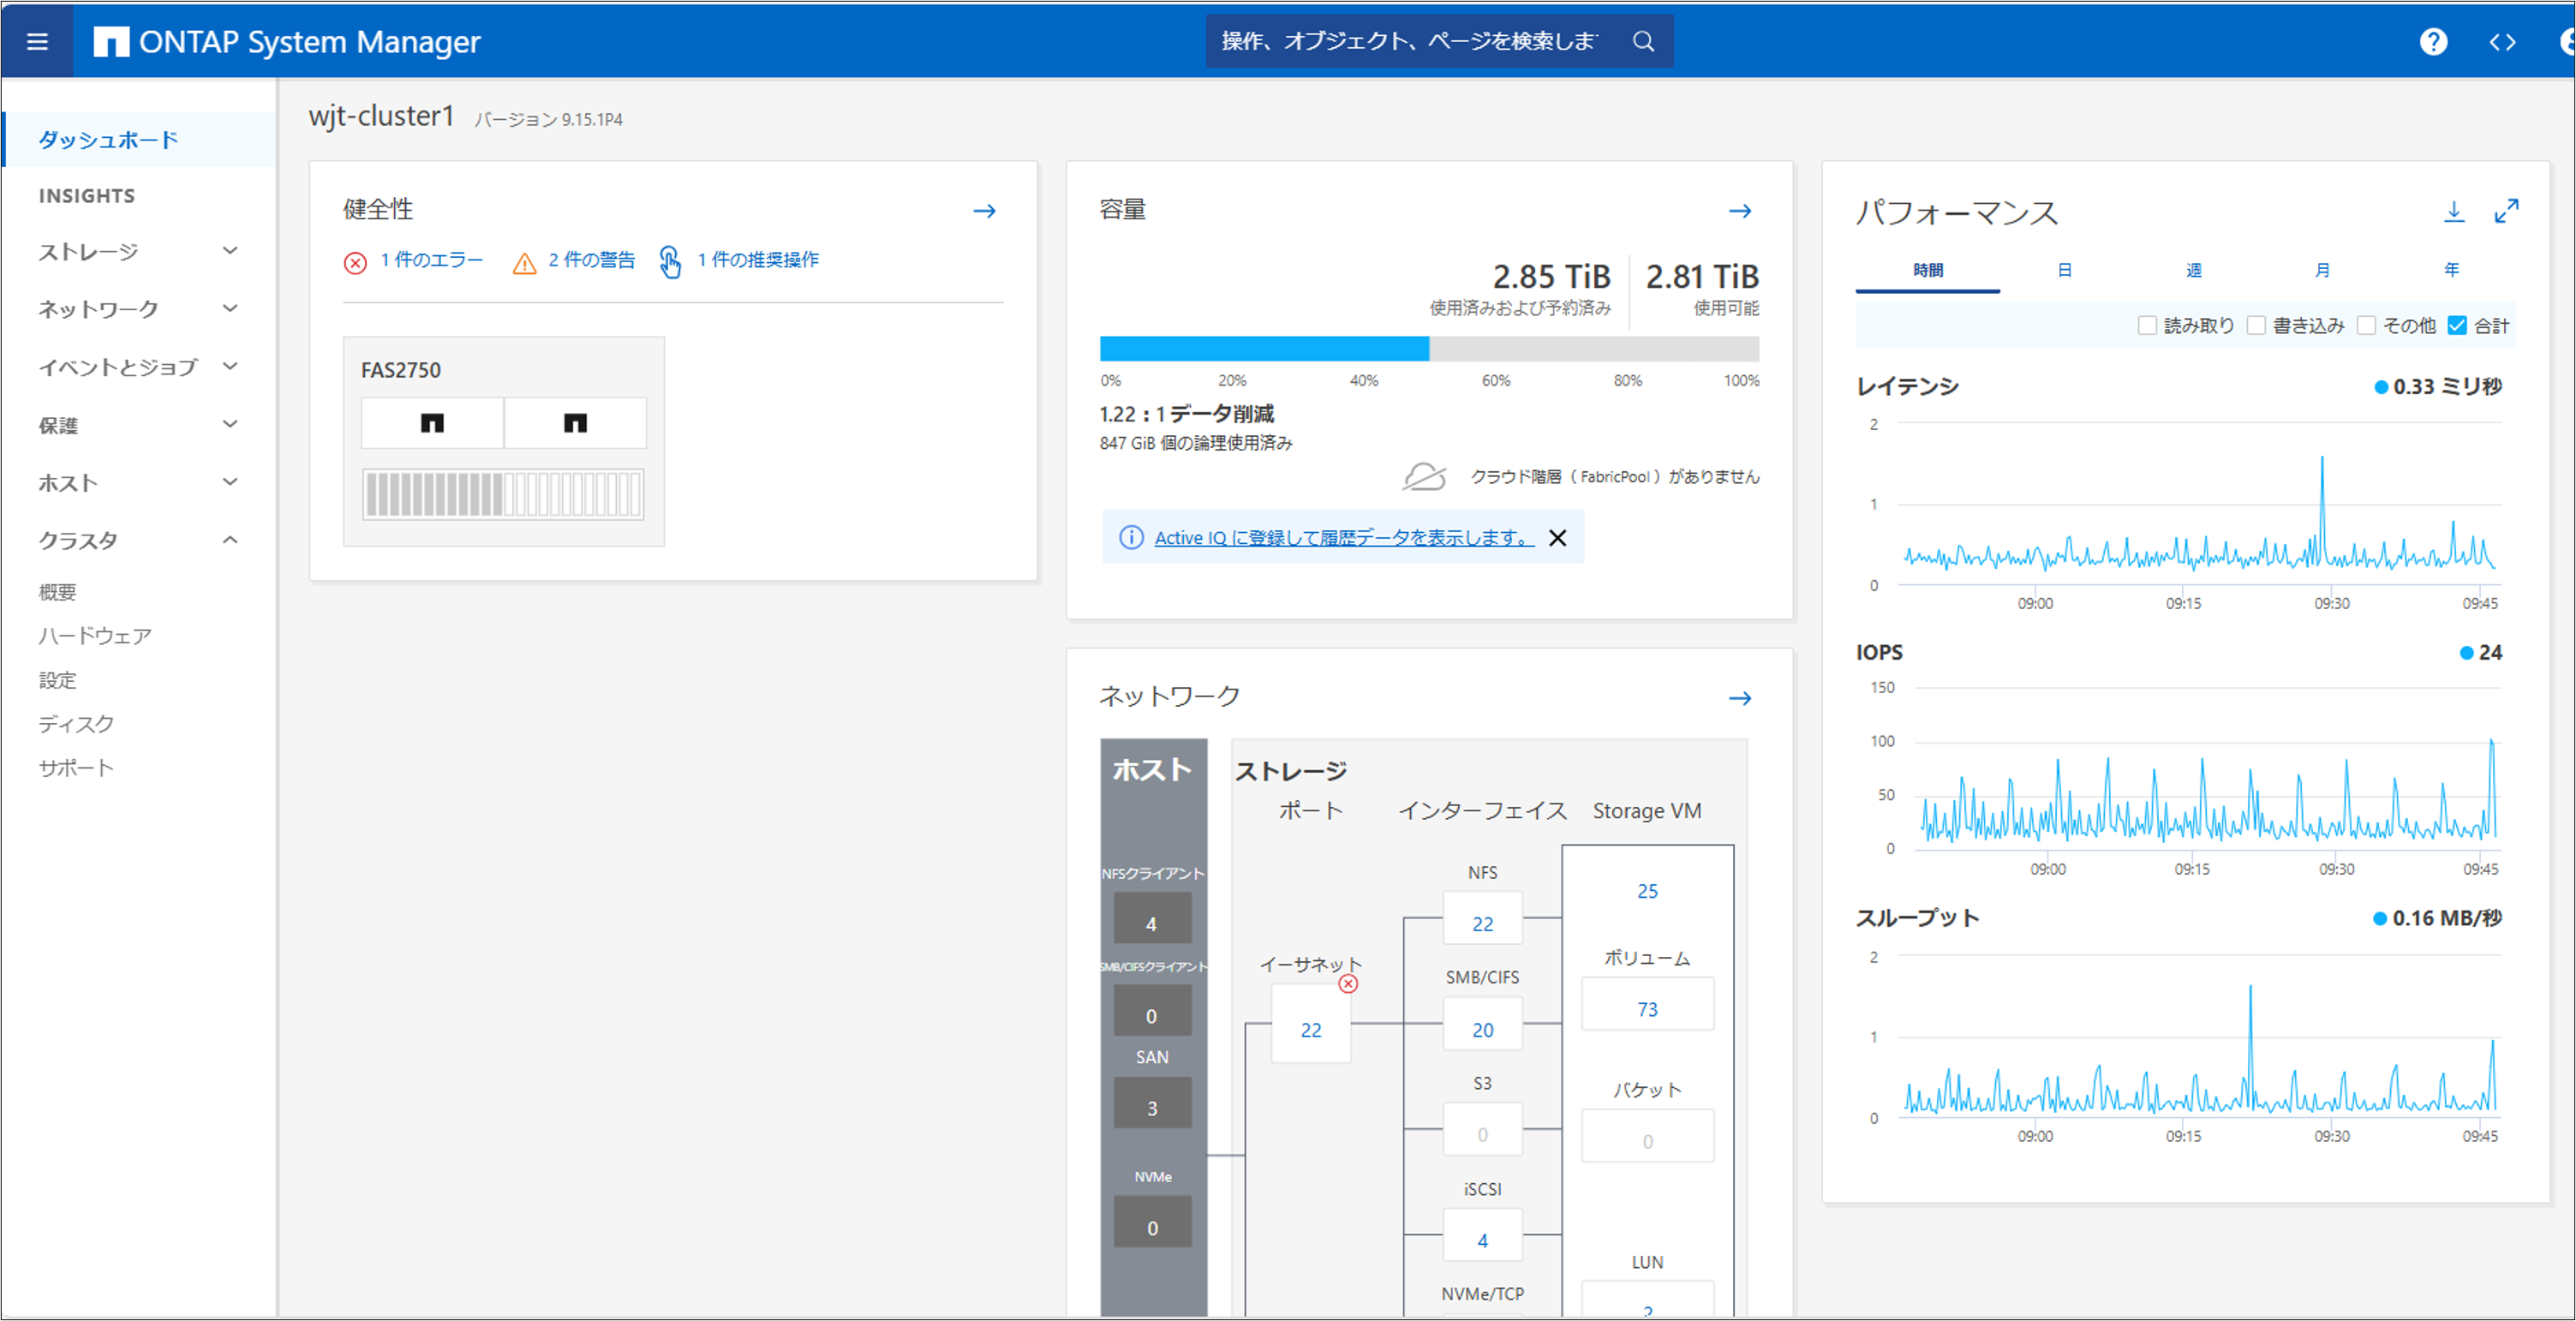Open the help question mark icon

point(2433,42)
